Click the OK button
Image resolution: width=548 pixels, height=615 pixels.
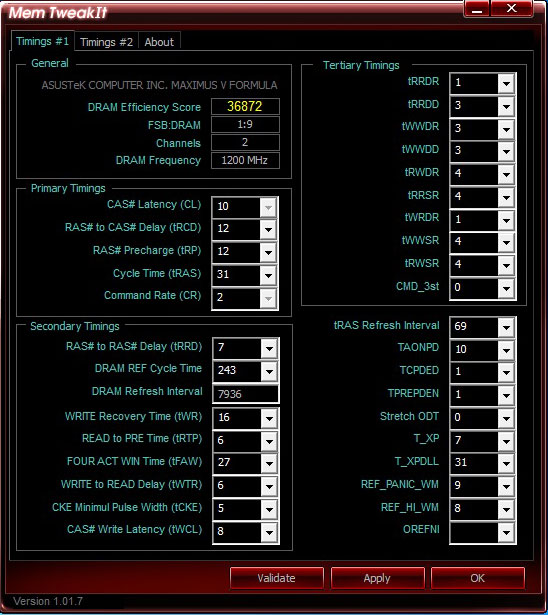point(477,578)
